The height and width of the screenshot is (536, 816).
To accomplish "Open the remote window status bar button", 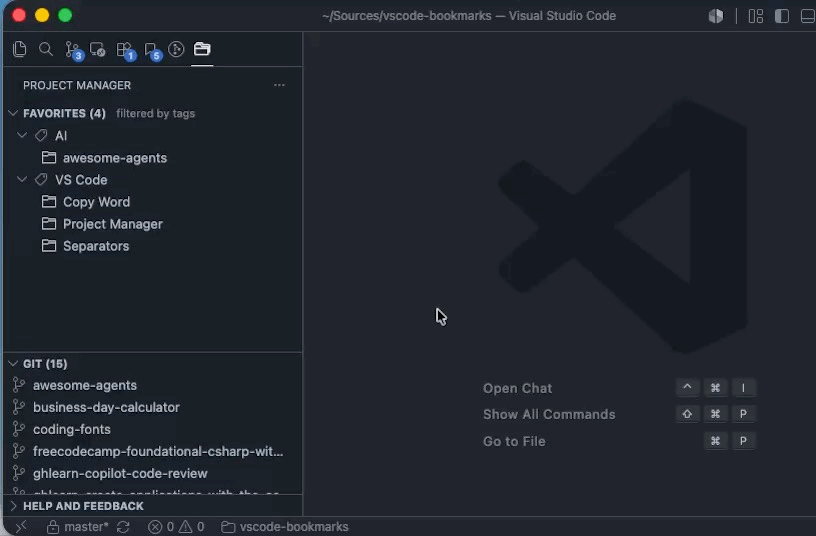I will click(x=21, y=527).
